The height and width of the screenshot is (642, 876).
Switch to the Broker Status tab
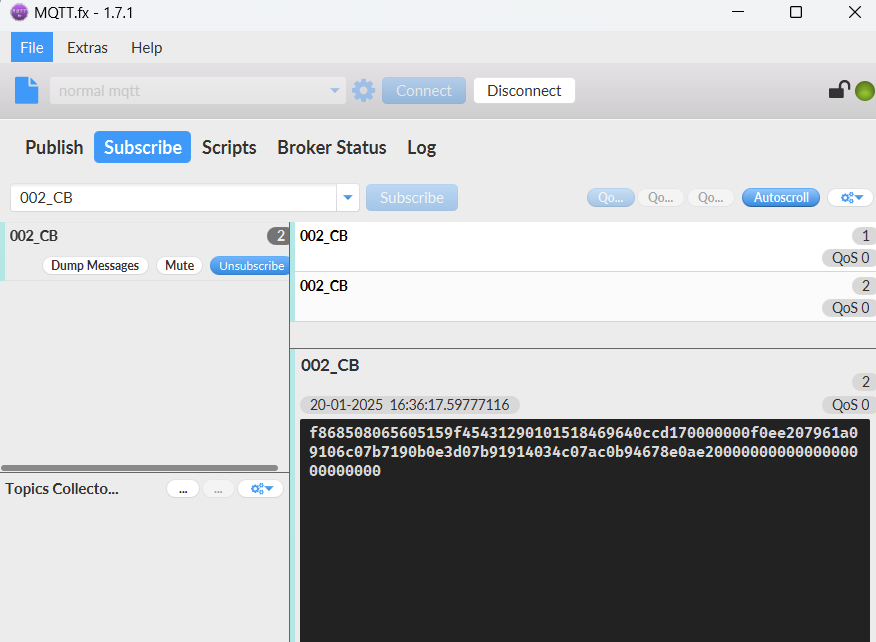332,147
